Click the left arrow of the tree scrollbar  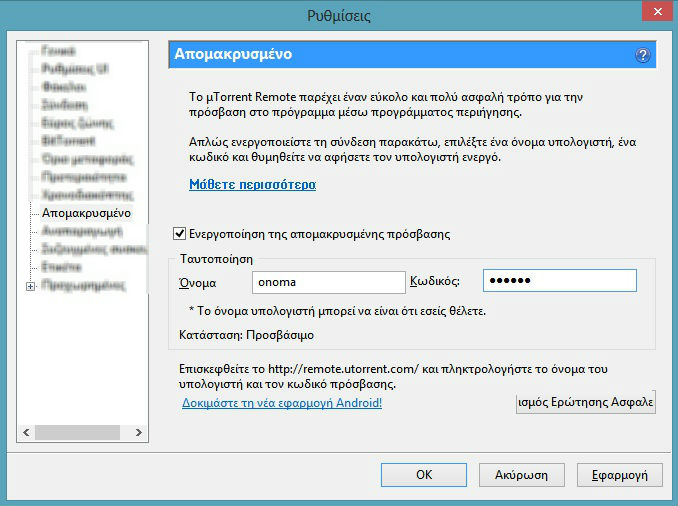coord(26,432)
